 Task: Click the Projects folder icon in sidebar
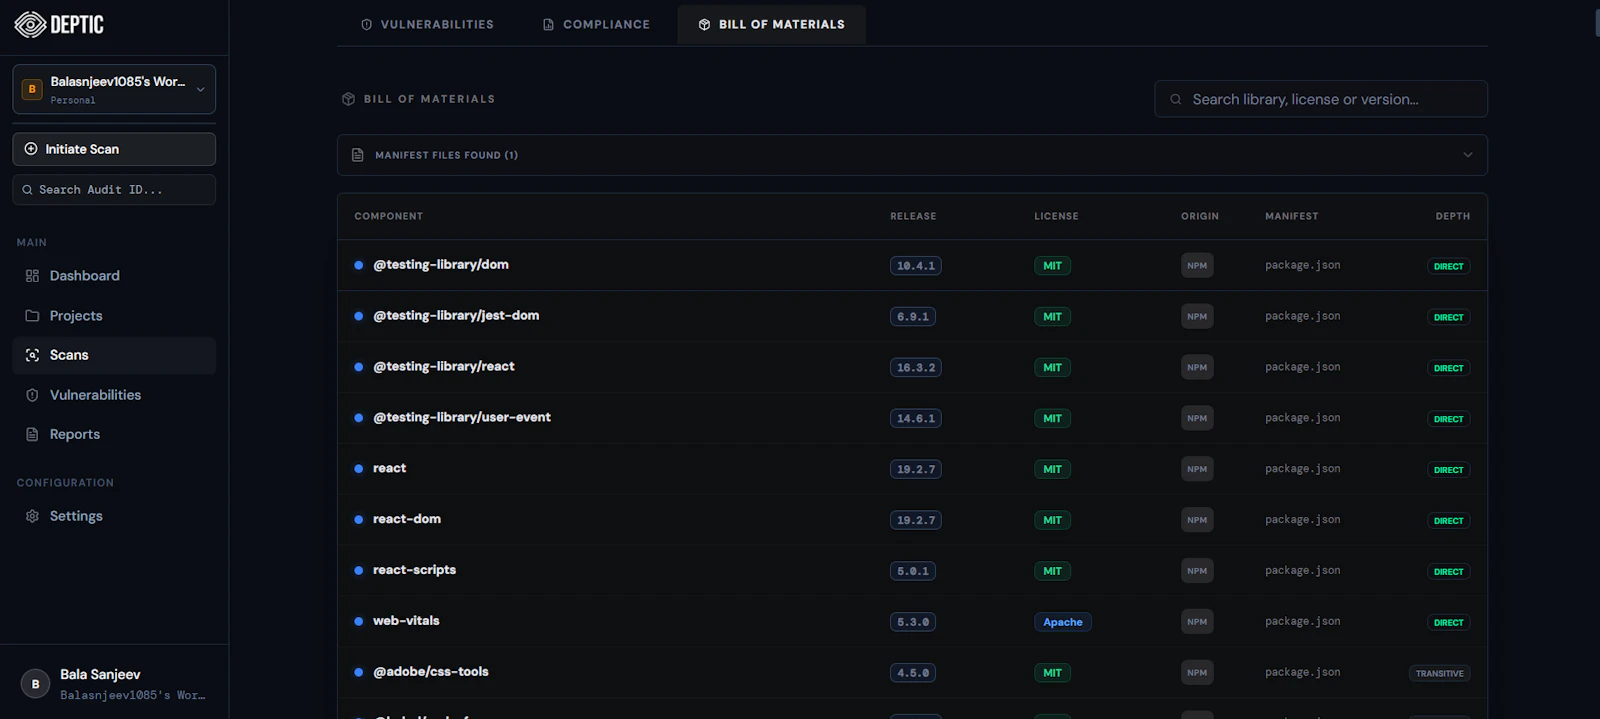32,316
